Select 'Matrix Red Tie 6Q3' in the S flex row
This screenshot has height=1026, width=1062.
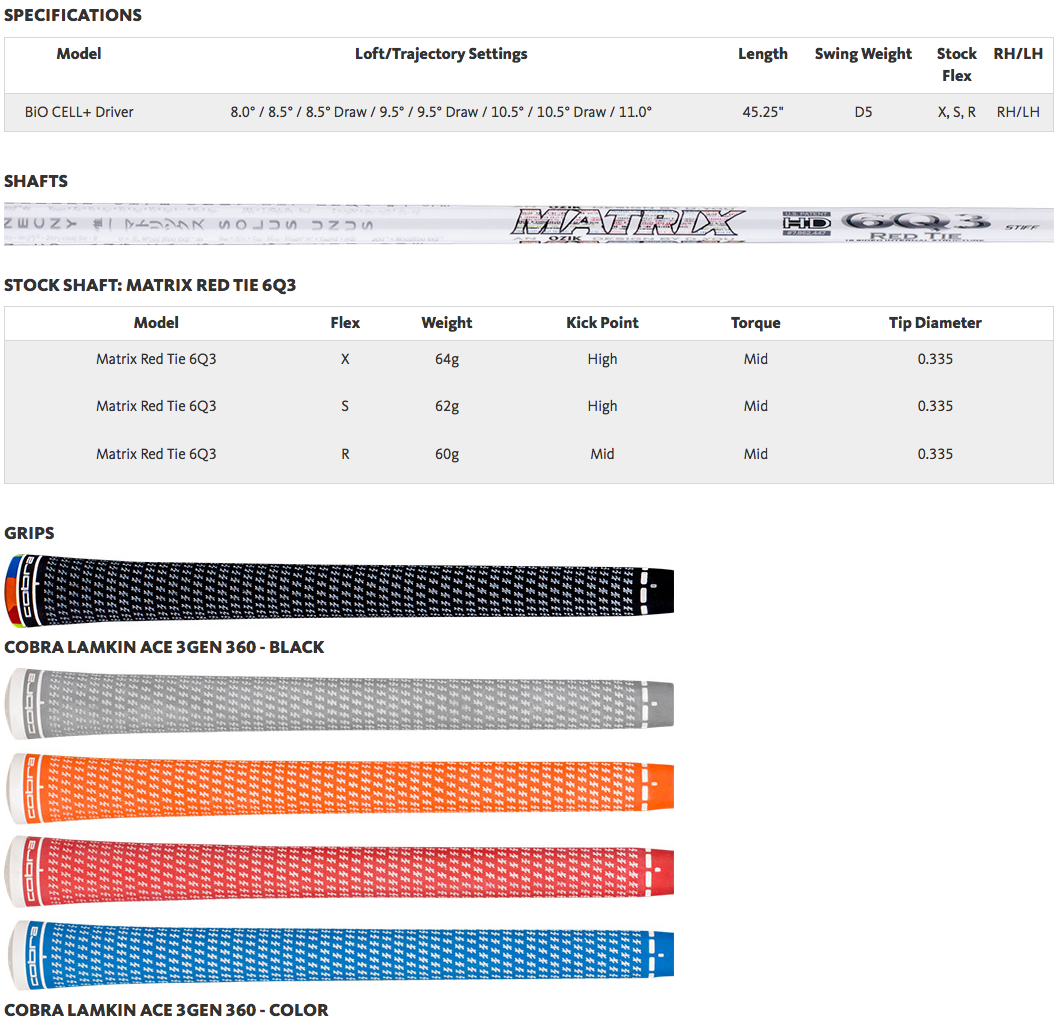coord(156,406)
